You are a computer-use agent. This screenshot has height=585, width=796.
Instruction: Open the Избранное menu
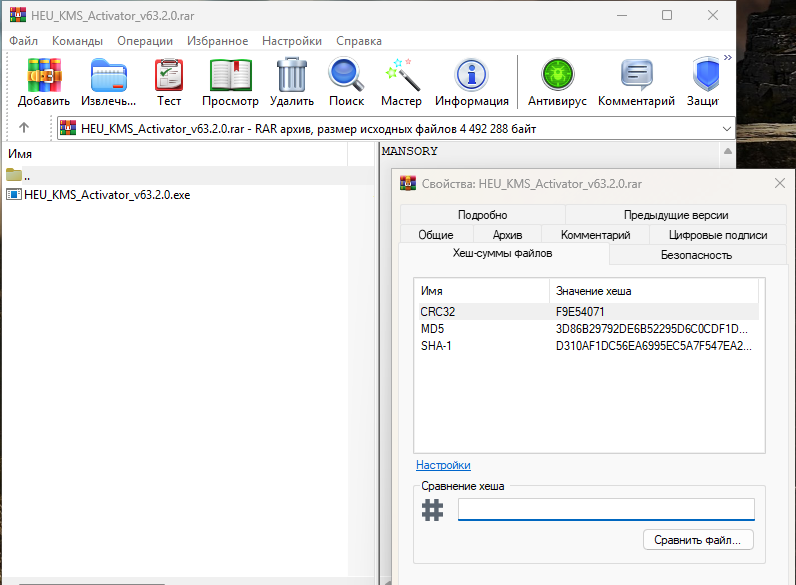(217, 41)
